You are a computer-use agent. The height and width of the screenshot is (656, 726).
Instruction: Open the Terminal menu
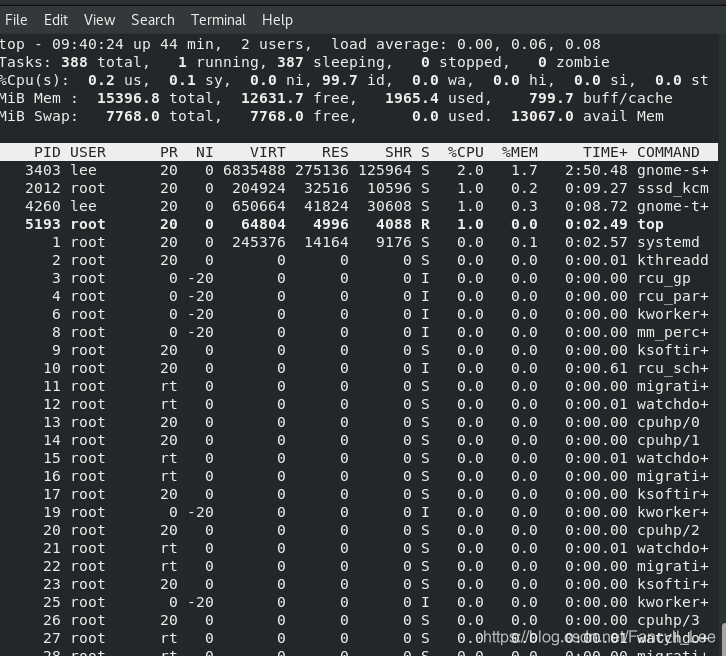pyautogui.click(x=218, y=20)
